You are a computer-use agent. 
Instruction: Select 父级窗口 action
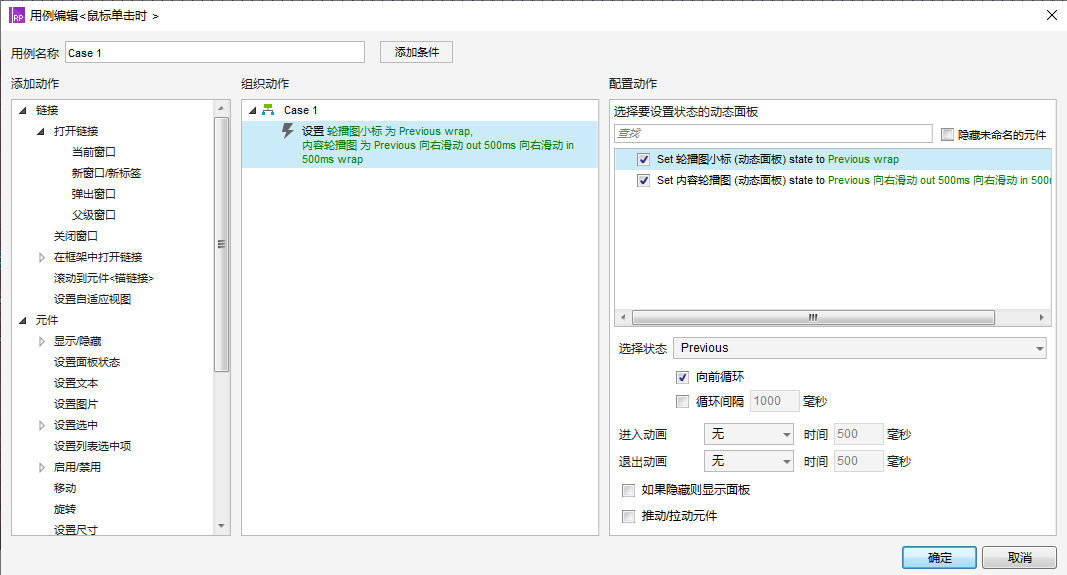point(94,215)
